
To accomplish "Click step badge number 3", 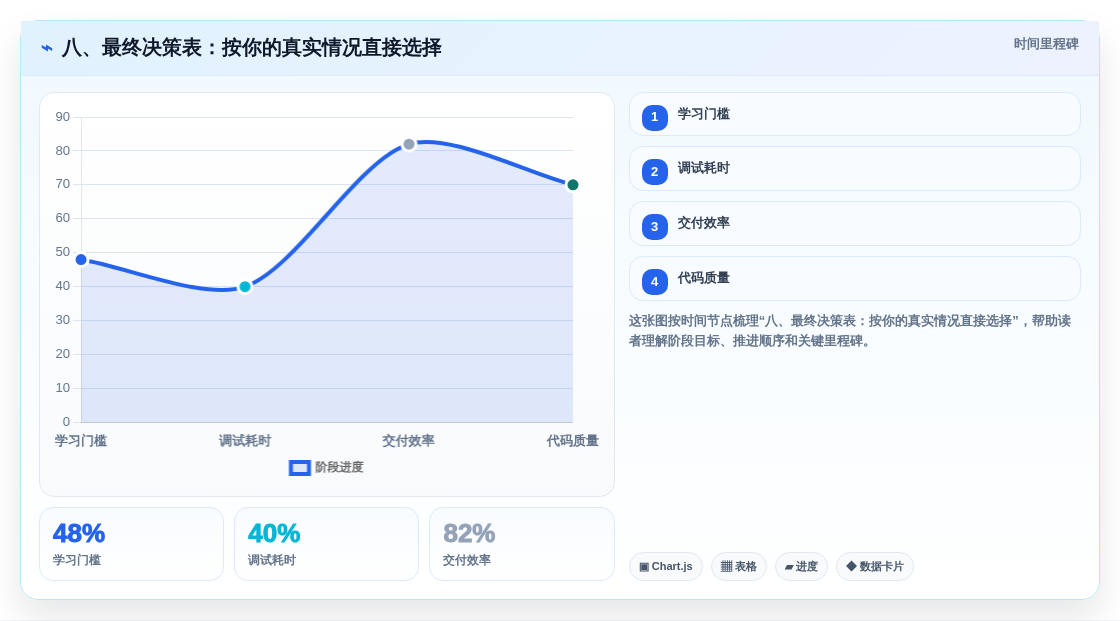I will (654, 227).
